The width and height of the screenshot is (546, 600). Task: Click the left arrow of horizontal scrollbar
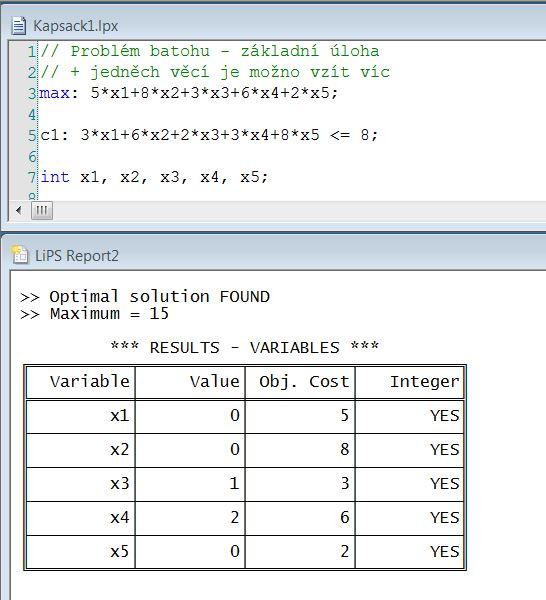(18, 210)
